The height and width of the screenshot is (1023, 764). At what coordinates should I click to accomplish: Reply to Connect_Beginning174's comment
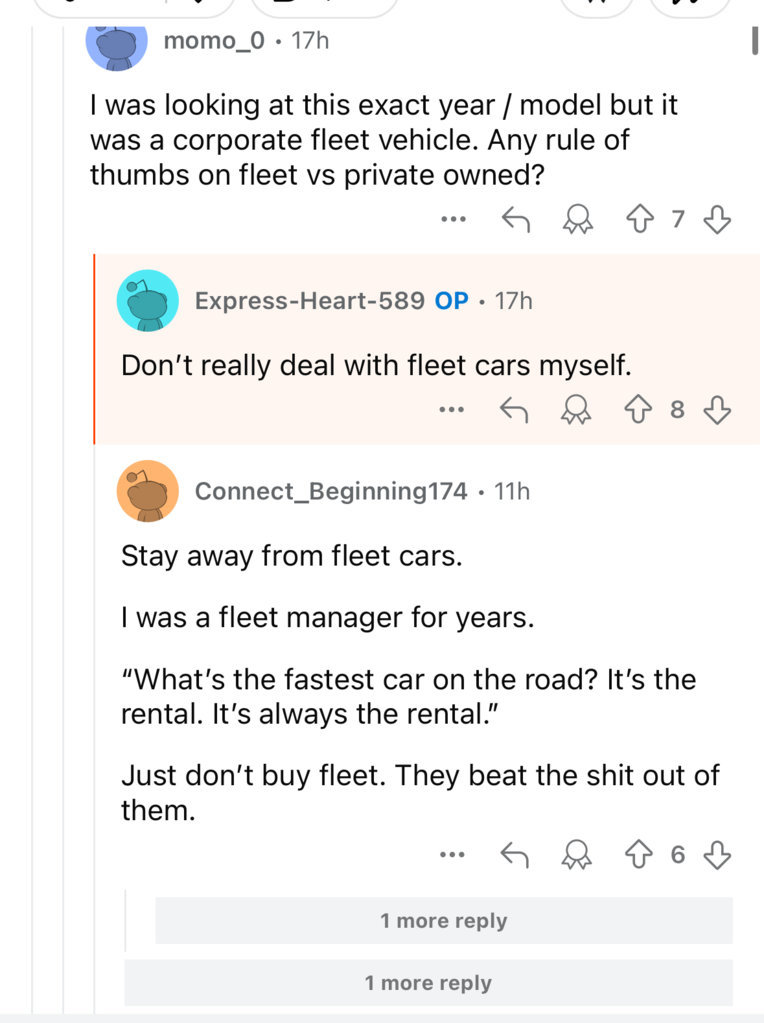click(x=513, y=854)
